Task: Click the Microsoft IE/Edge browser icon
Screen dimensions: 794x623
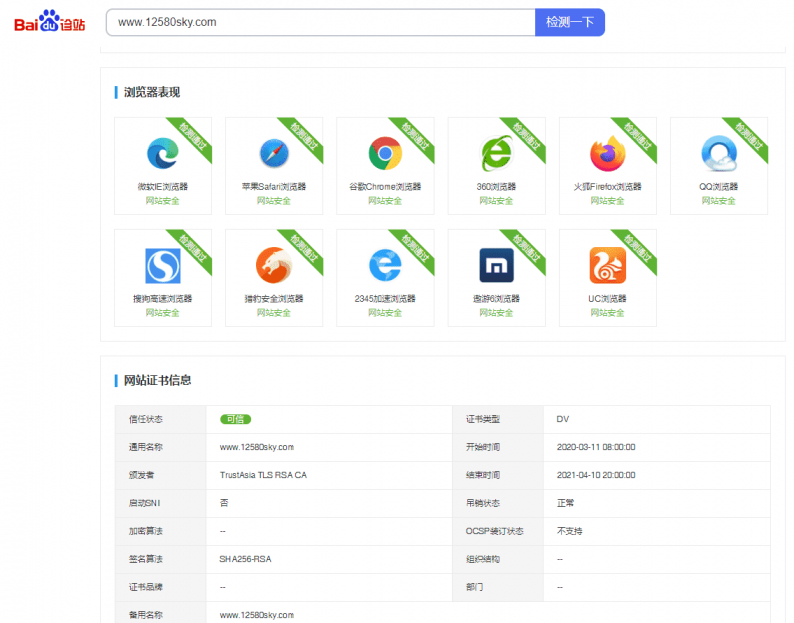Action: [x=163, y=153]
